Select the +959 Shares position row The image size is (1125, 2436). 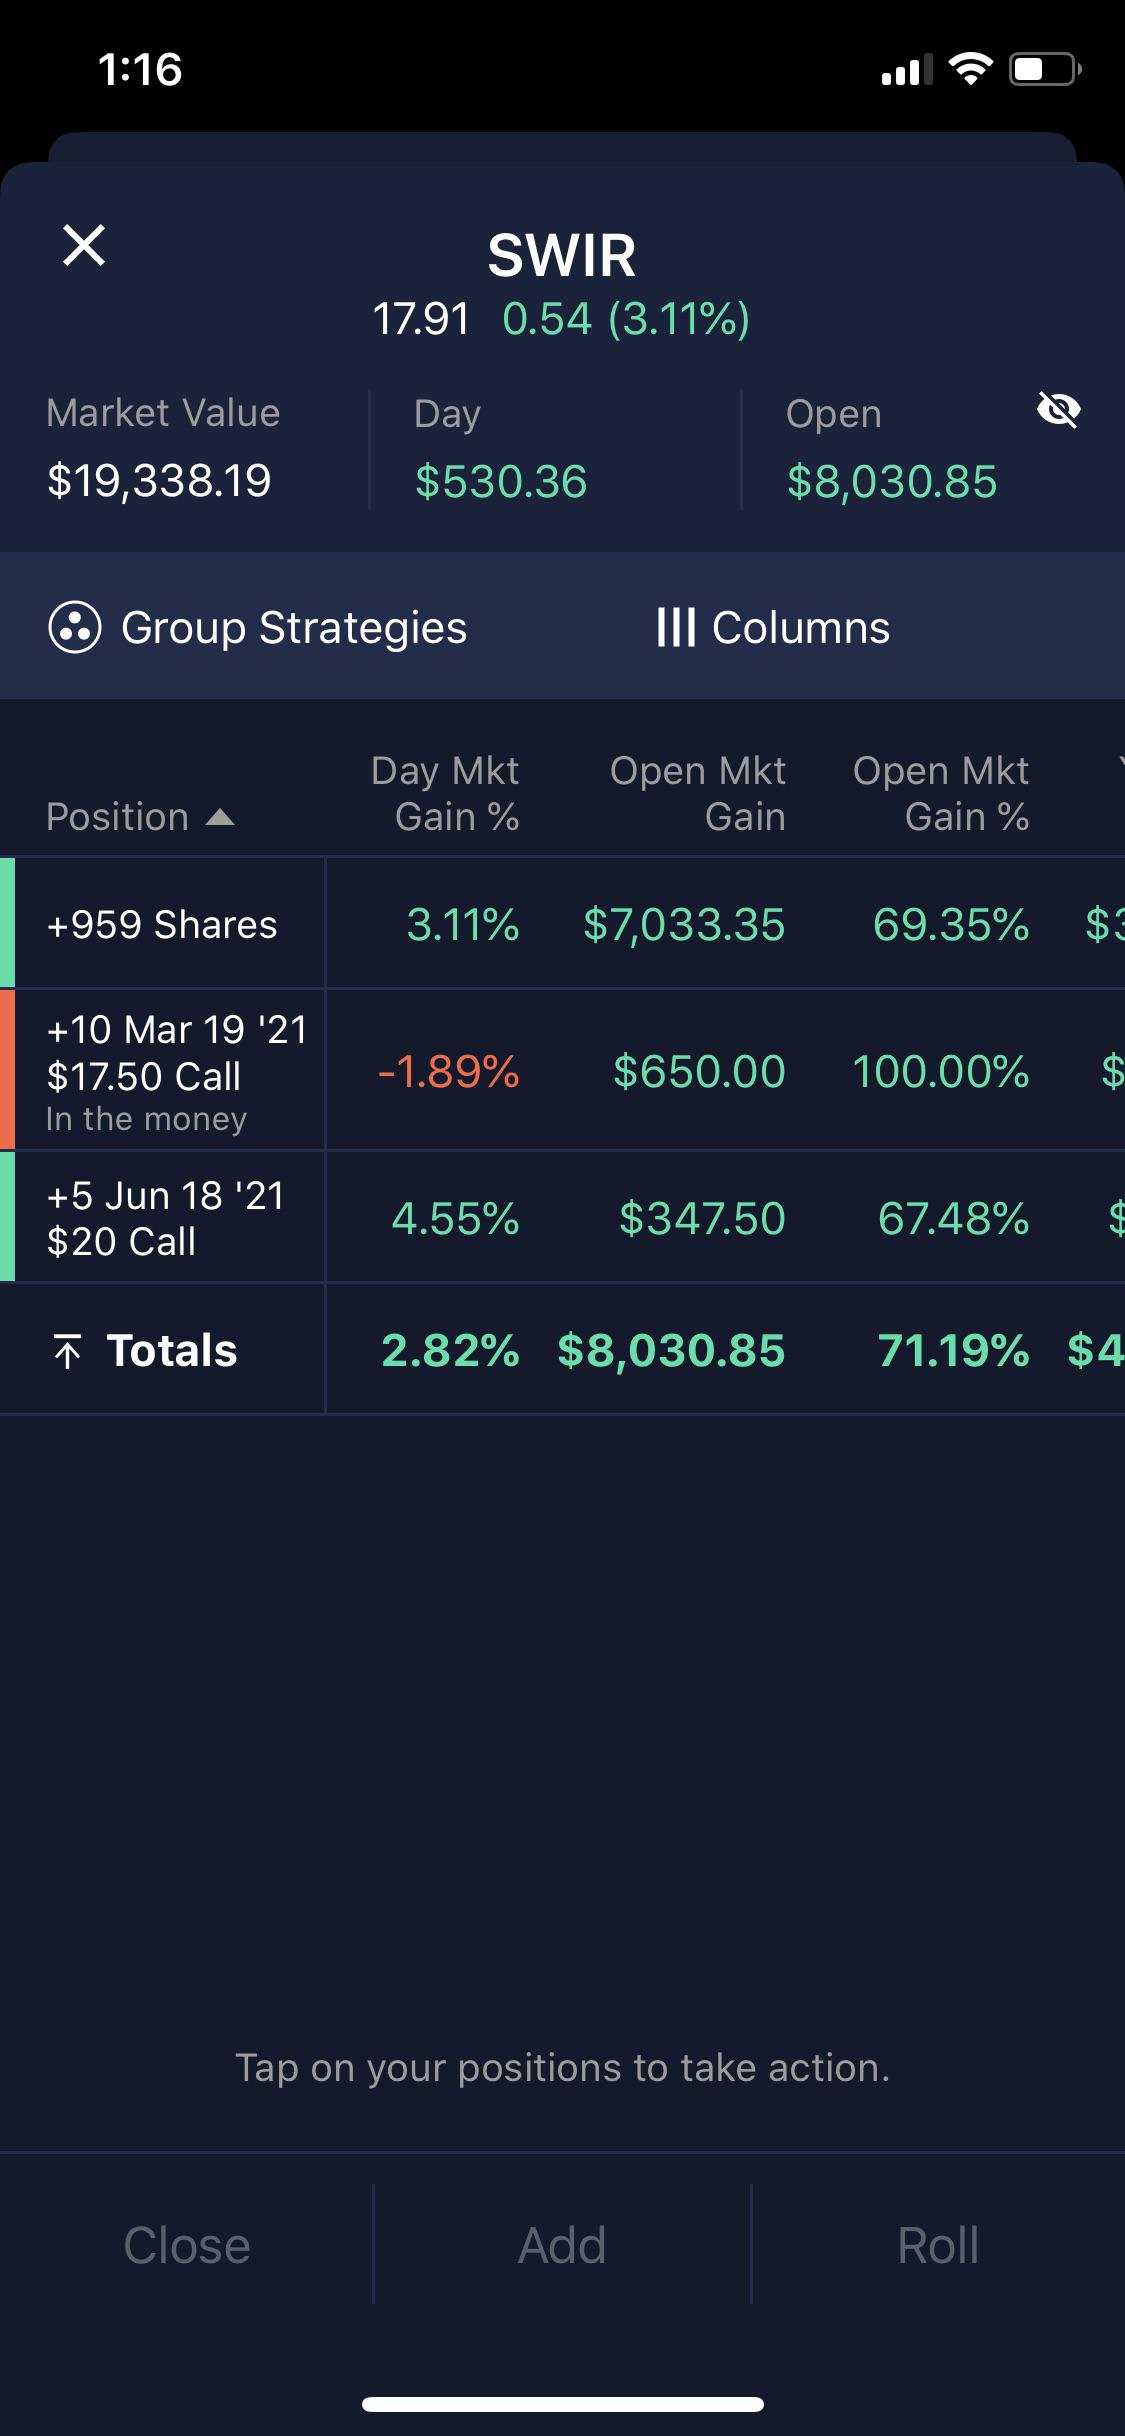pyautogui.click(x=162, y=925)
